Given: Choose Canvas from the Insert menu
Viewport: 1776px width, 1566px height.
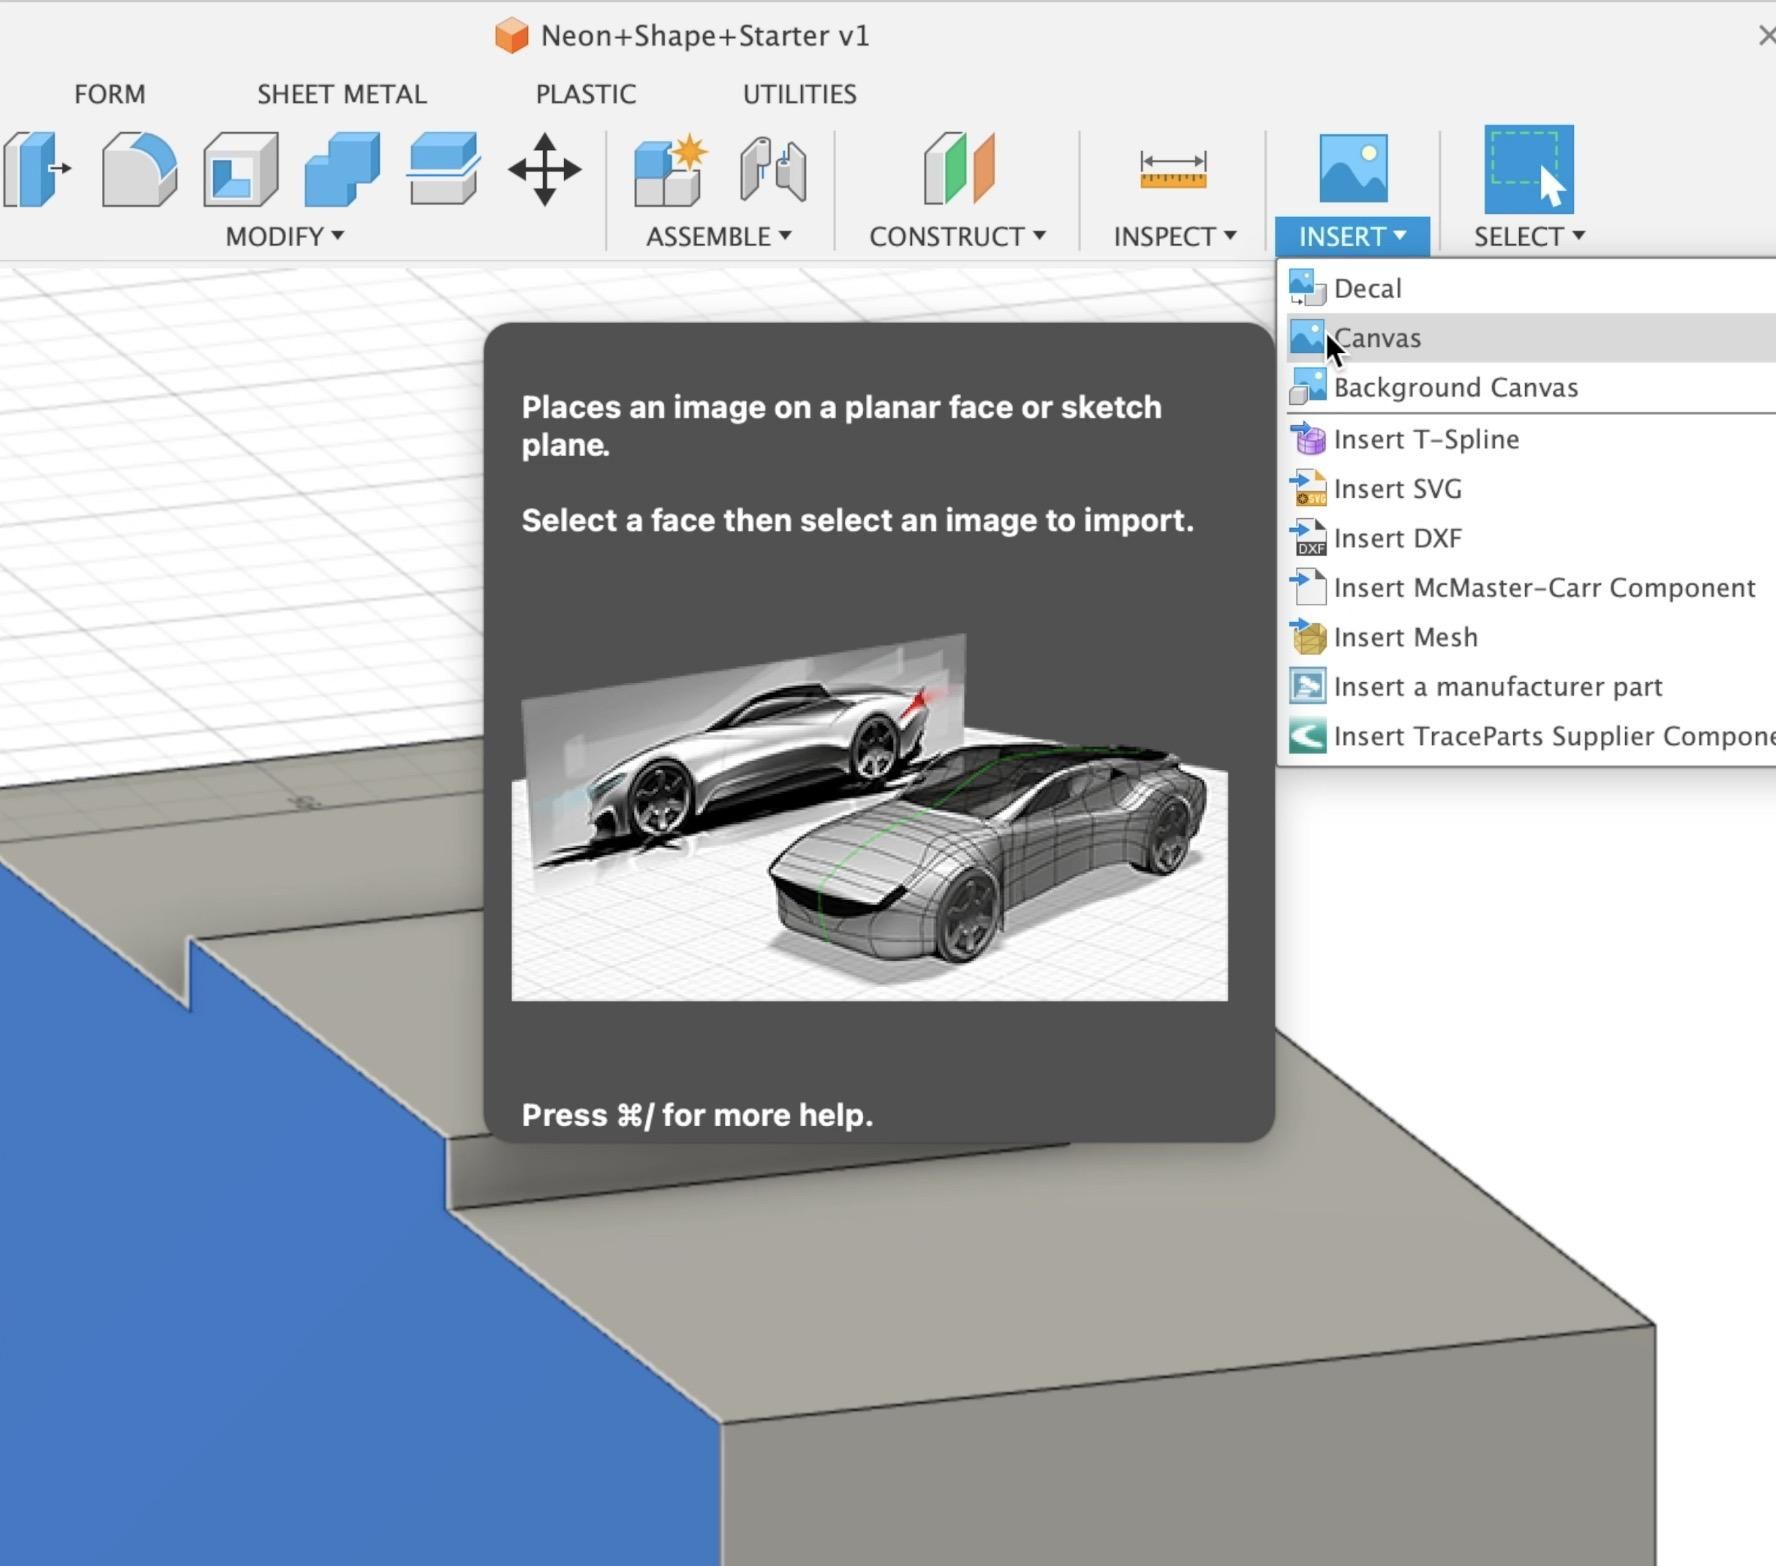Looking at the screenshot, I should pos(1378,337).
